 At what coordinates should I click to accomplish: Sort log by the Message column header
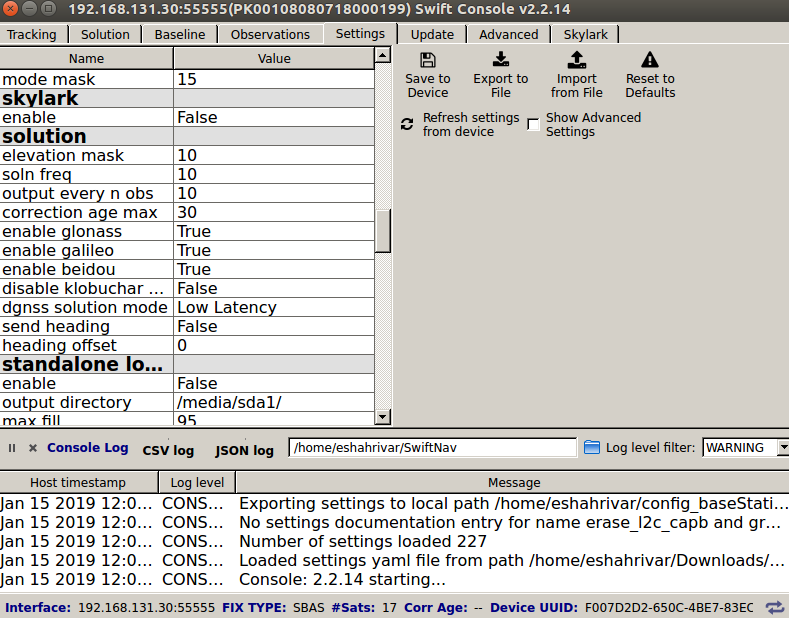coord(514,482)
